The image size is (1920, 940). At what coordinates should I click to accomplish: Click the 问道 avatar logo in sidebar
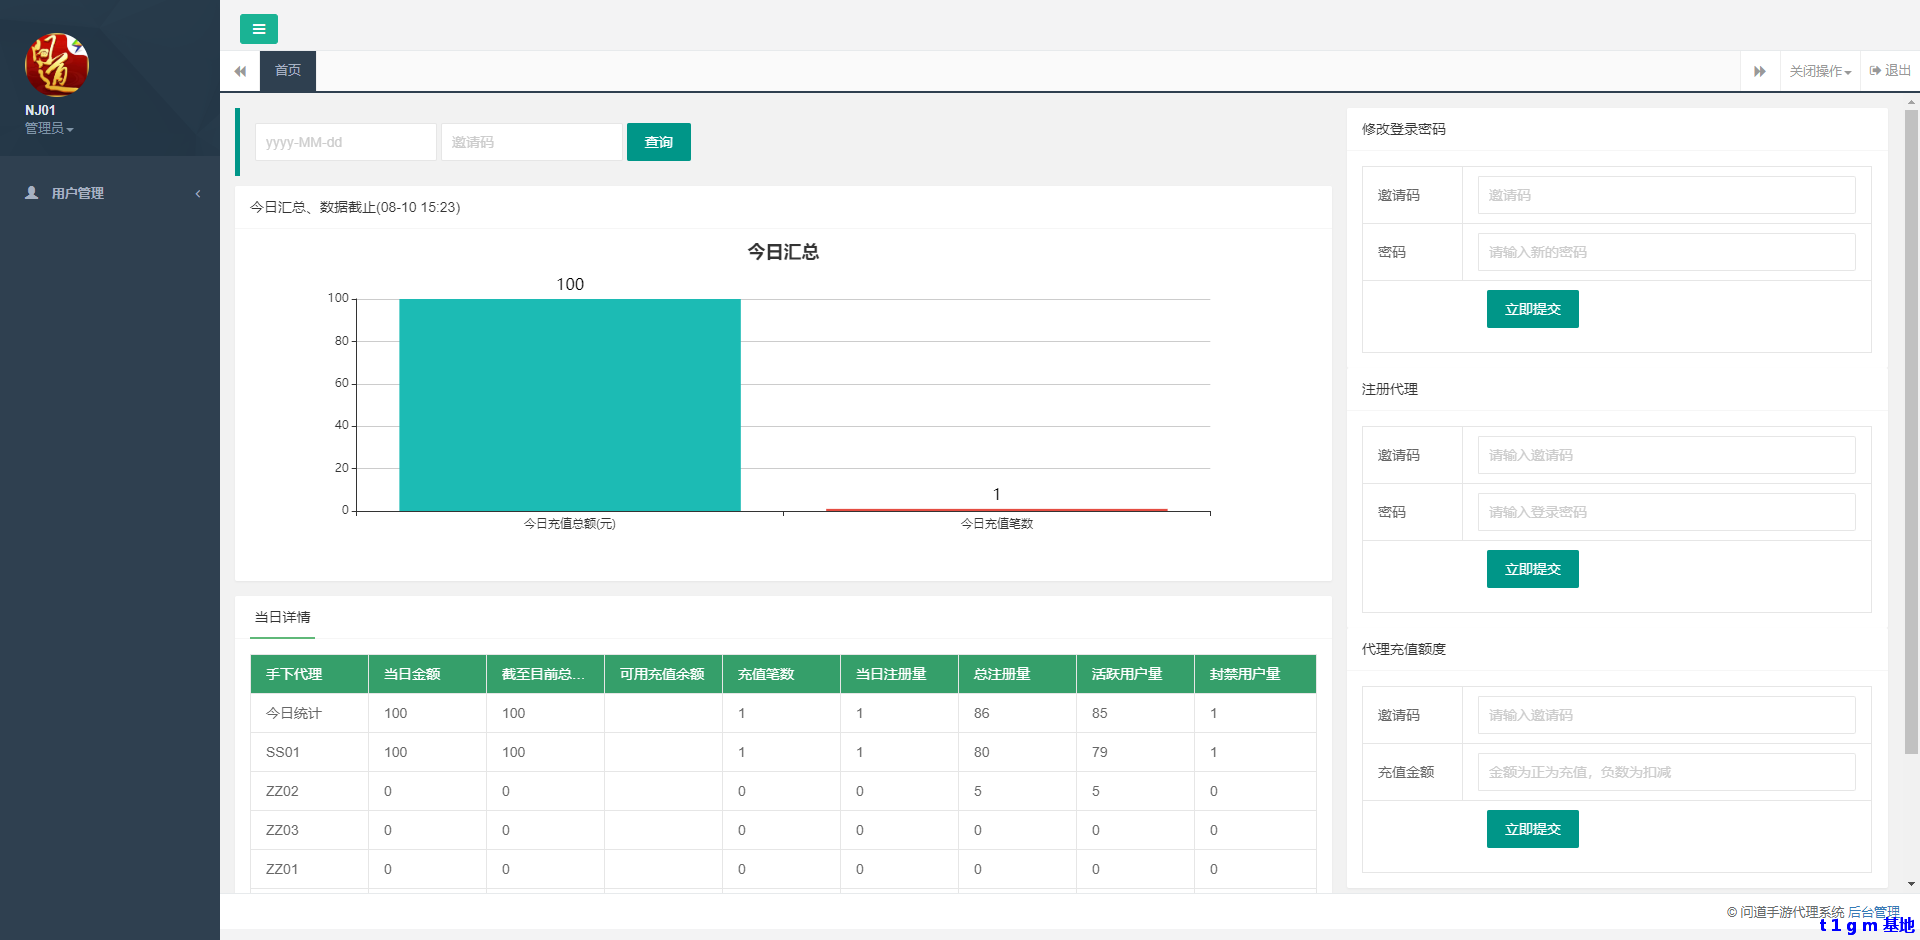click(57, 64)
